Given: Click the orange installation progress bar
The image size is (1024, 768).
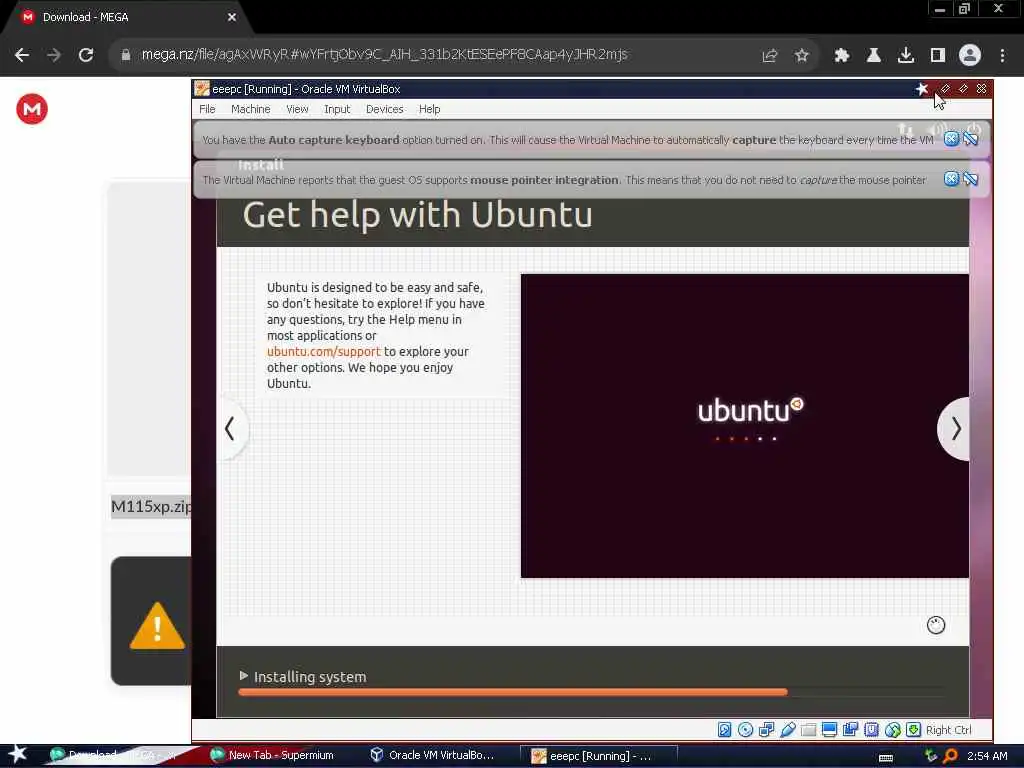Looking at the screenshot, I should point(513,692).
